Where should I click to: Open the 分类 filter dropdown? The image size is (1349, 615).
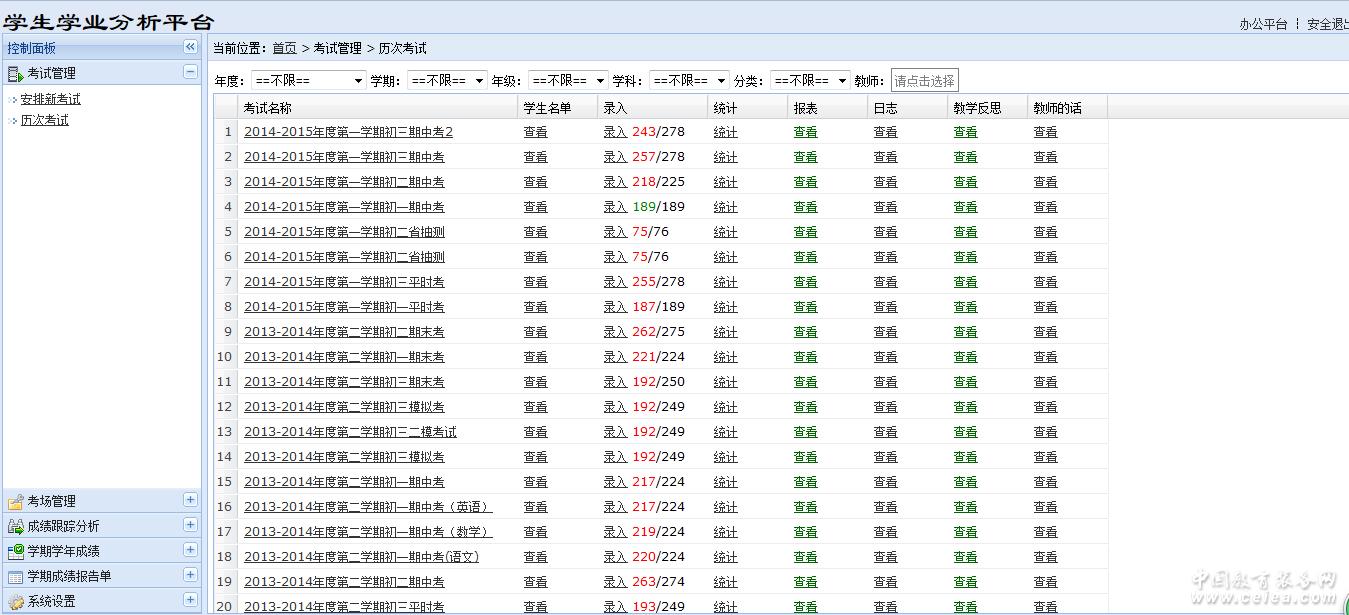[x=810, y=81]
